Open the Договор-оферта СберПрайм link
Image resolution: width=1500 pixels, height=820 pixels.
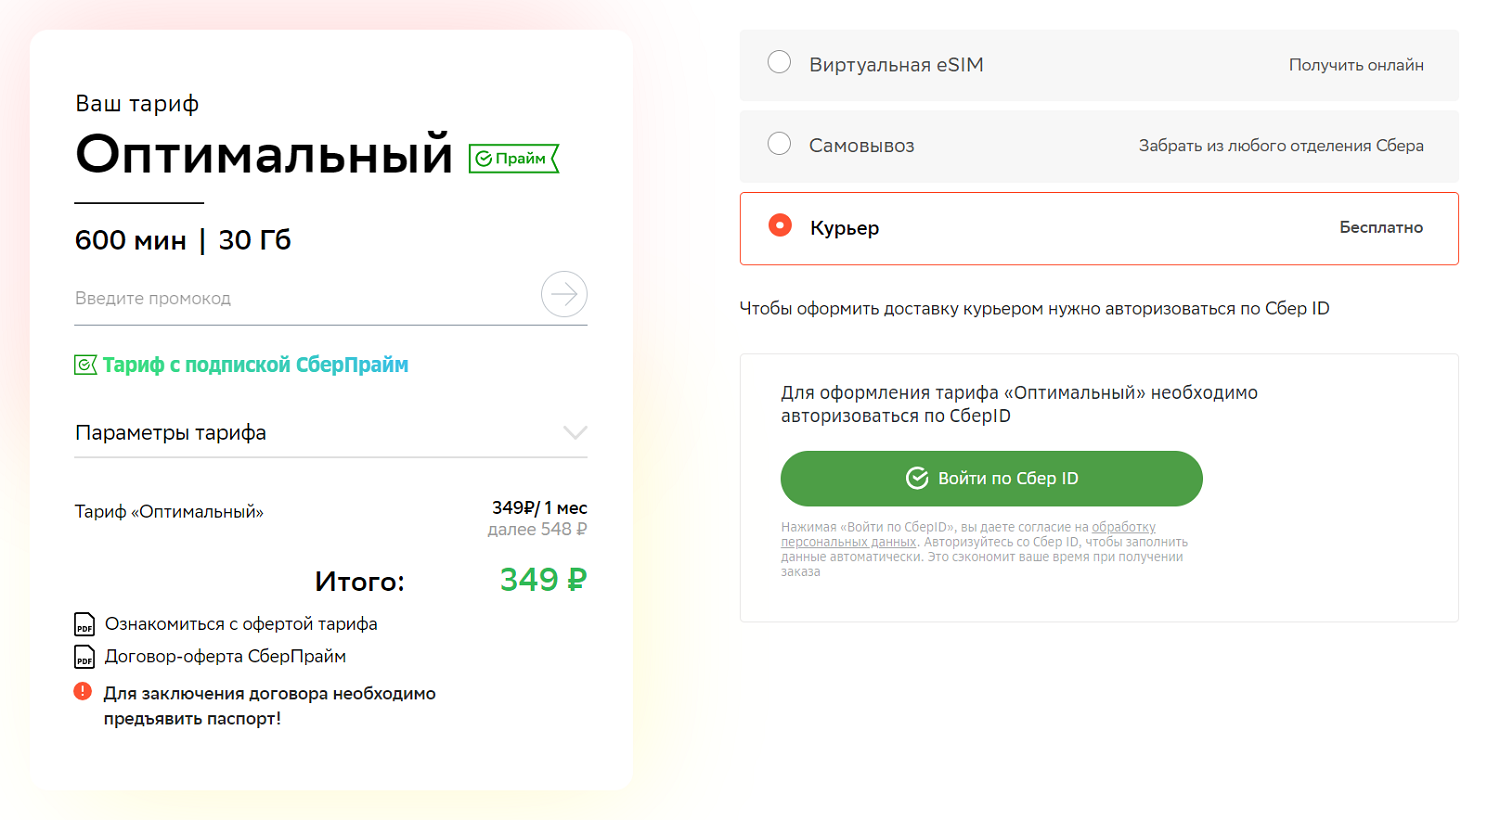225,656
